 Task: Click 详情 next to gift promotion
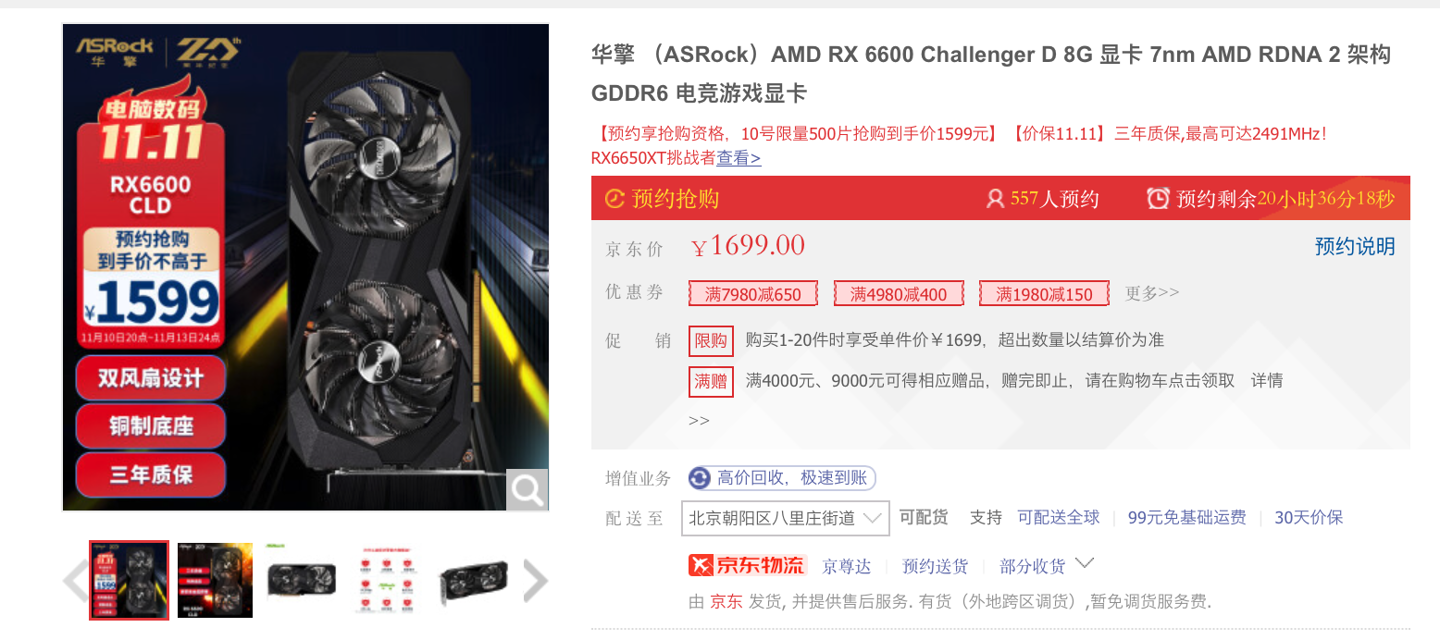(x=1266, y=380)
